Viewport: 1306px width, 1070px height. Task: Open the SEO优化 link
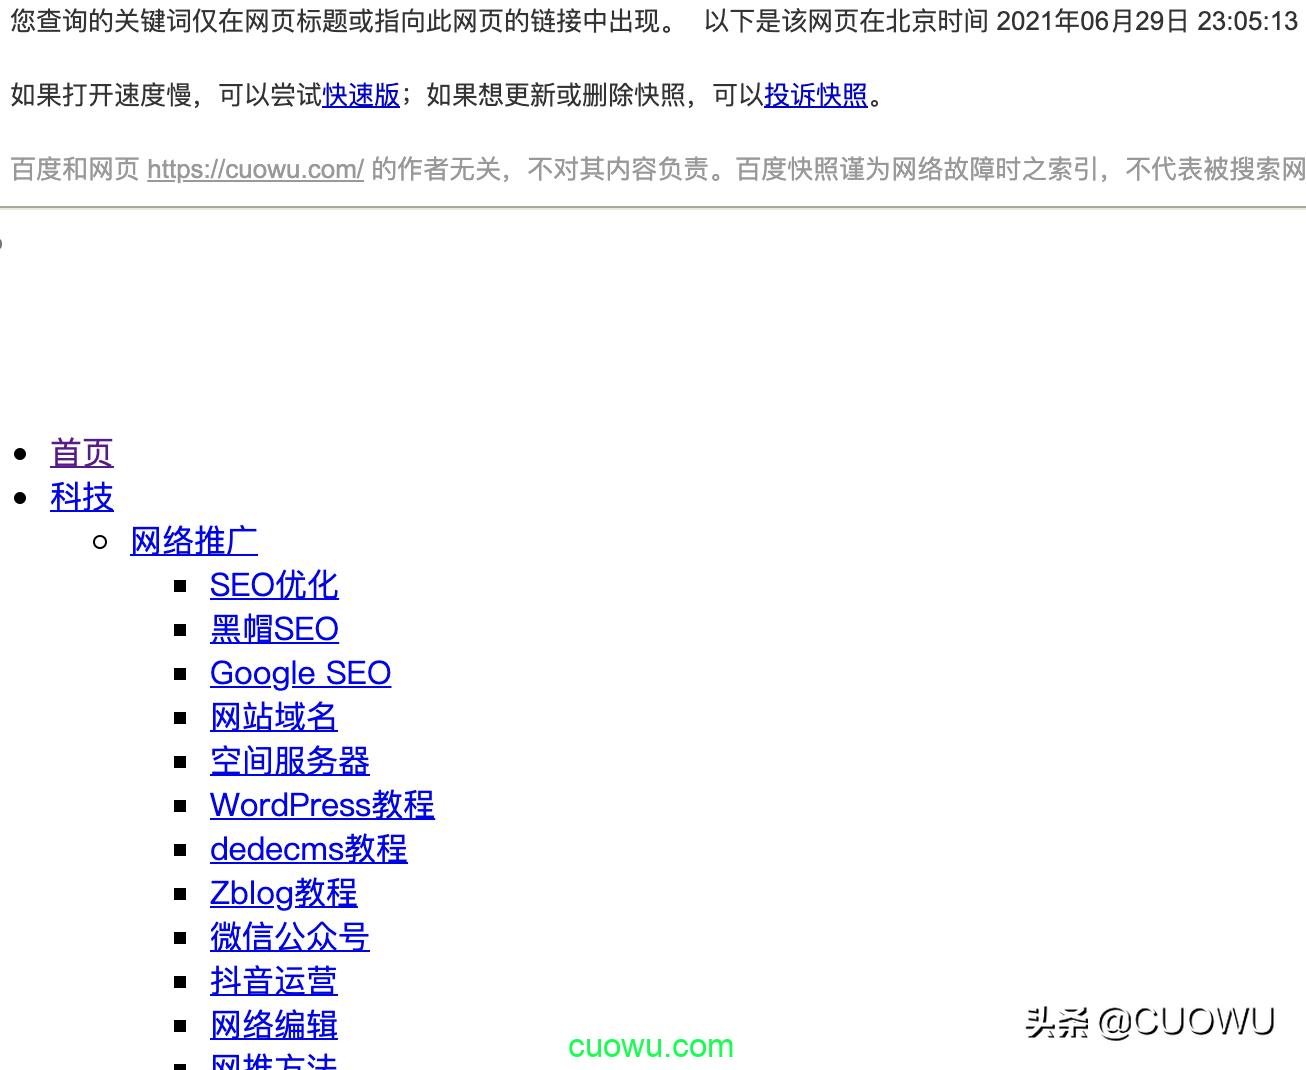tap(274, 585)
